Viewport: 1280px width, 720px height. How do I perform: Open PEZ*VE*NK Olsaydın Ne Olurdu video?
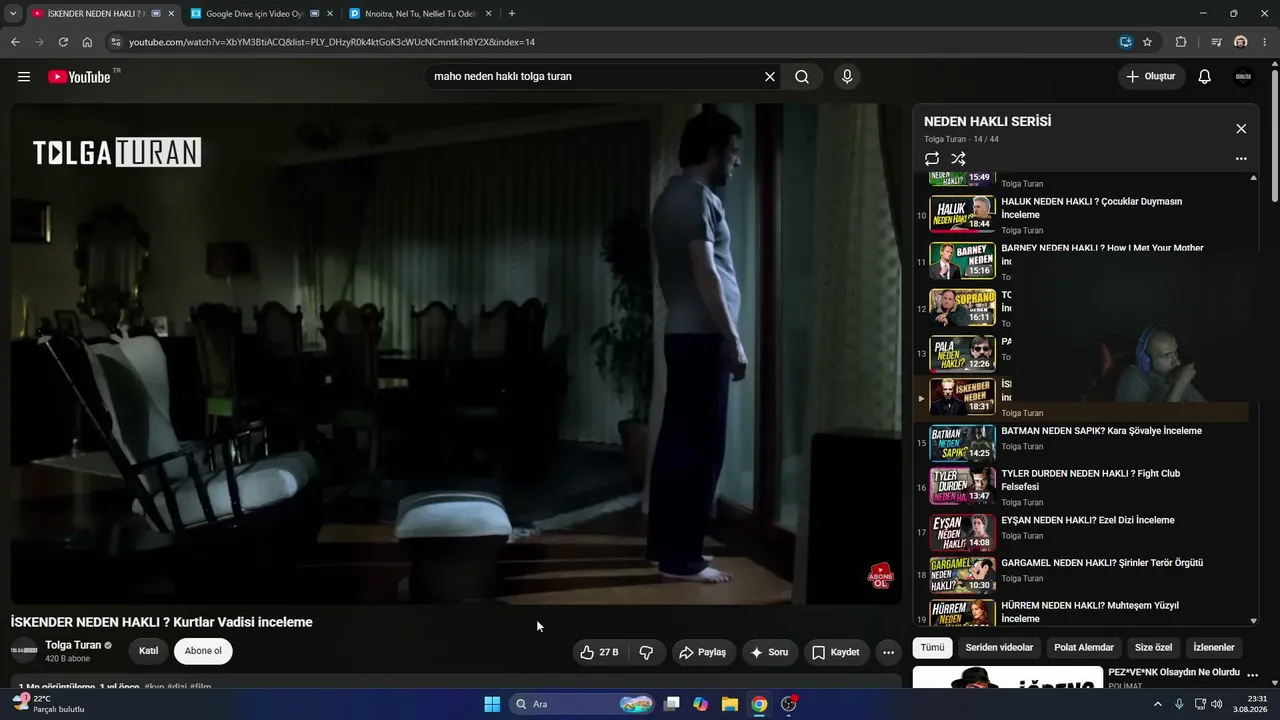[x=1174, y=672]
